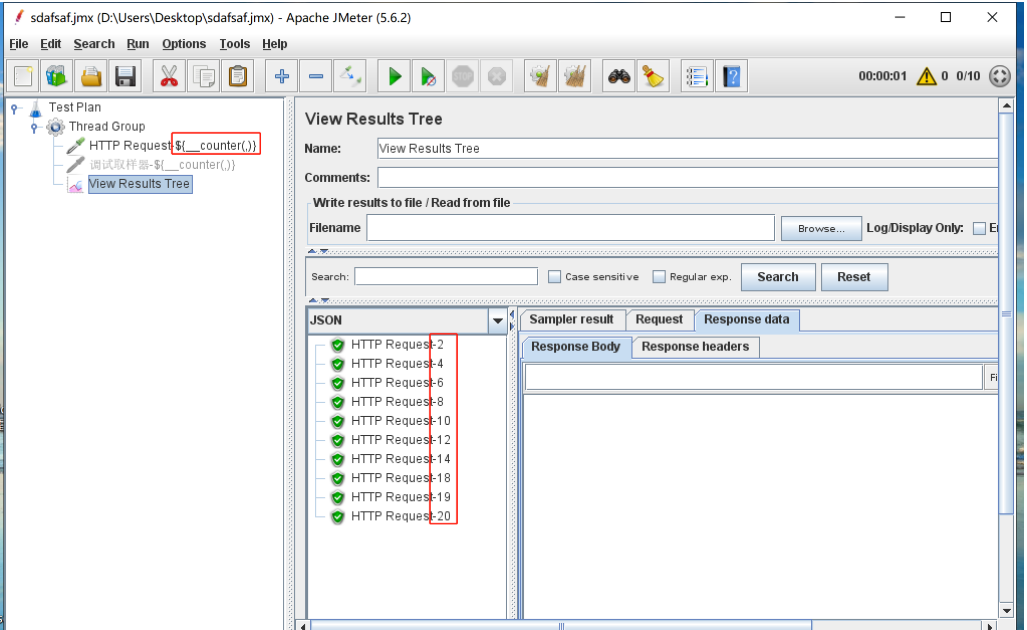The height and width of the screenshot is (630, 1027).
Task: Click the Name input field
Action: pos(688,149)
